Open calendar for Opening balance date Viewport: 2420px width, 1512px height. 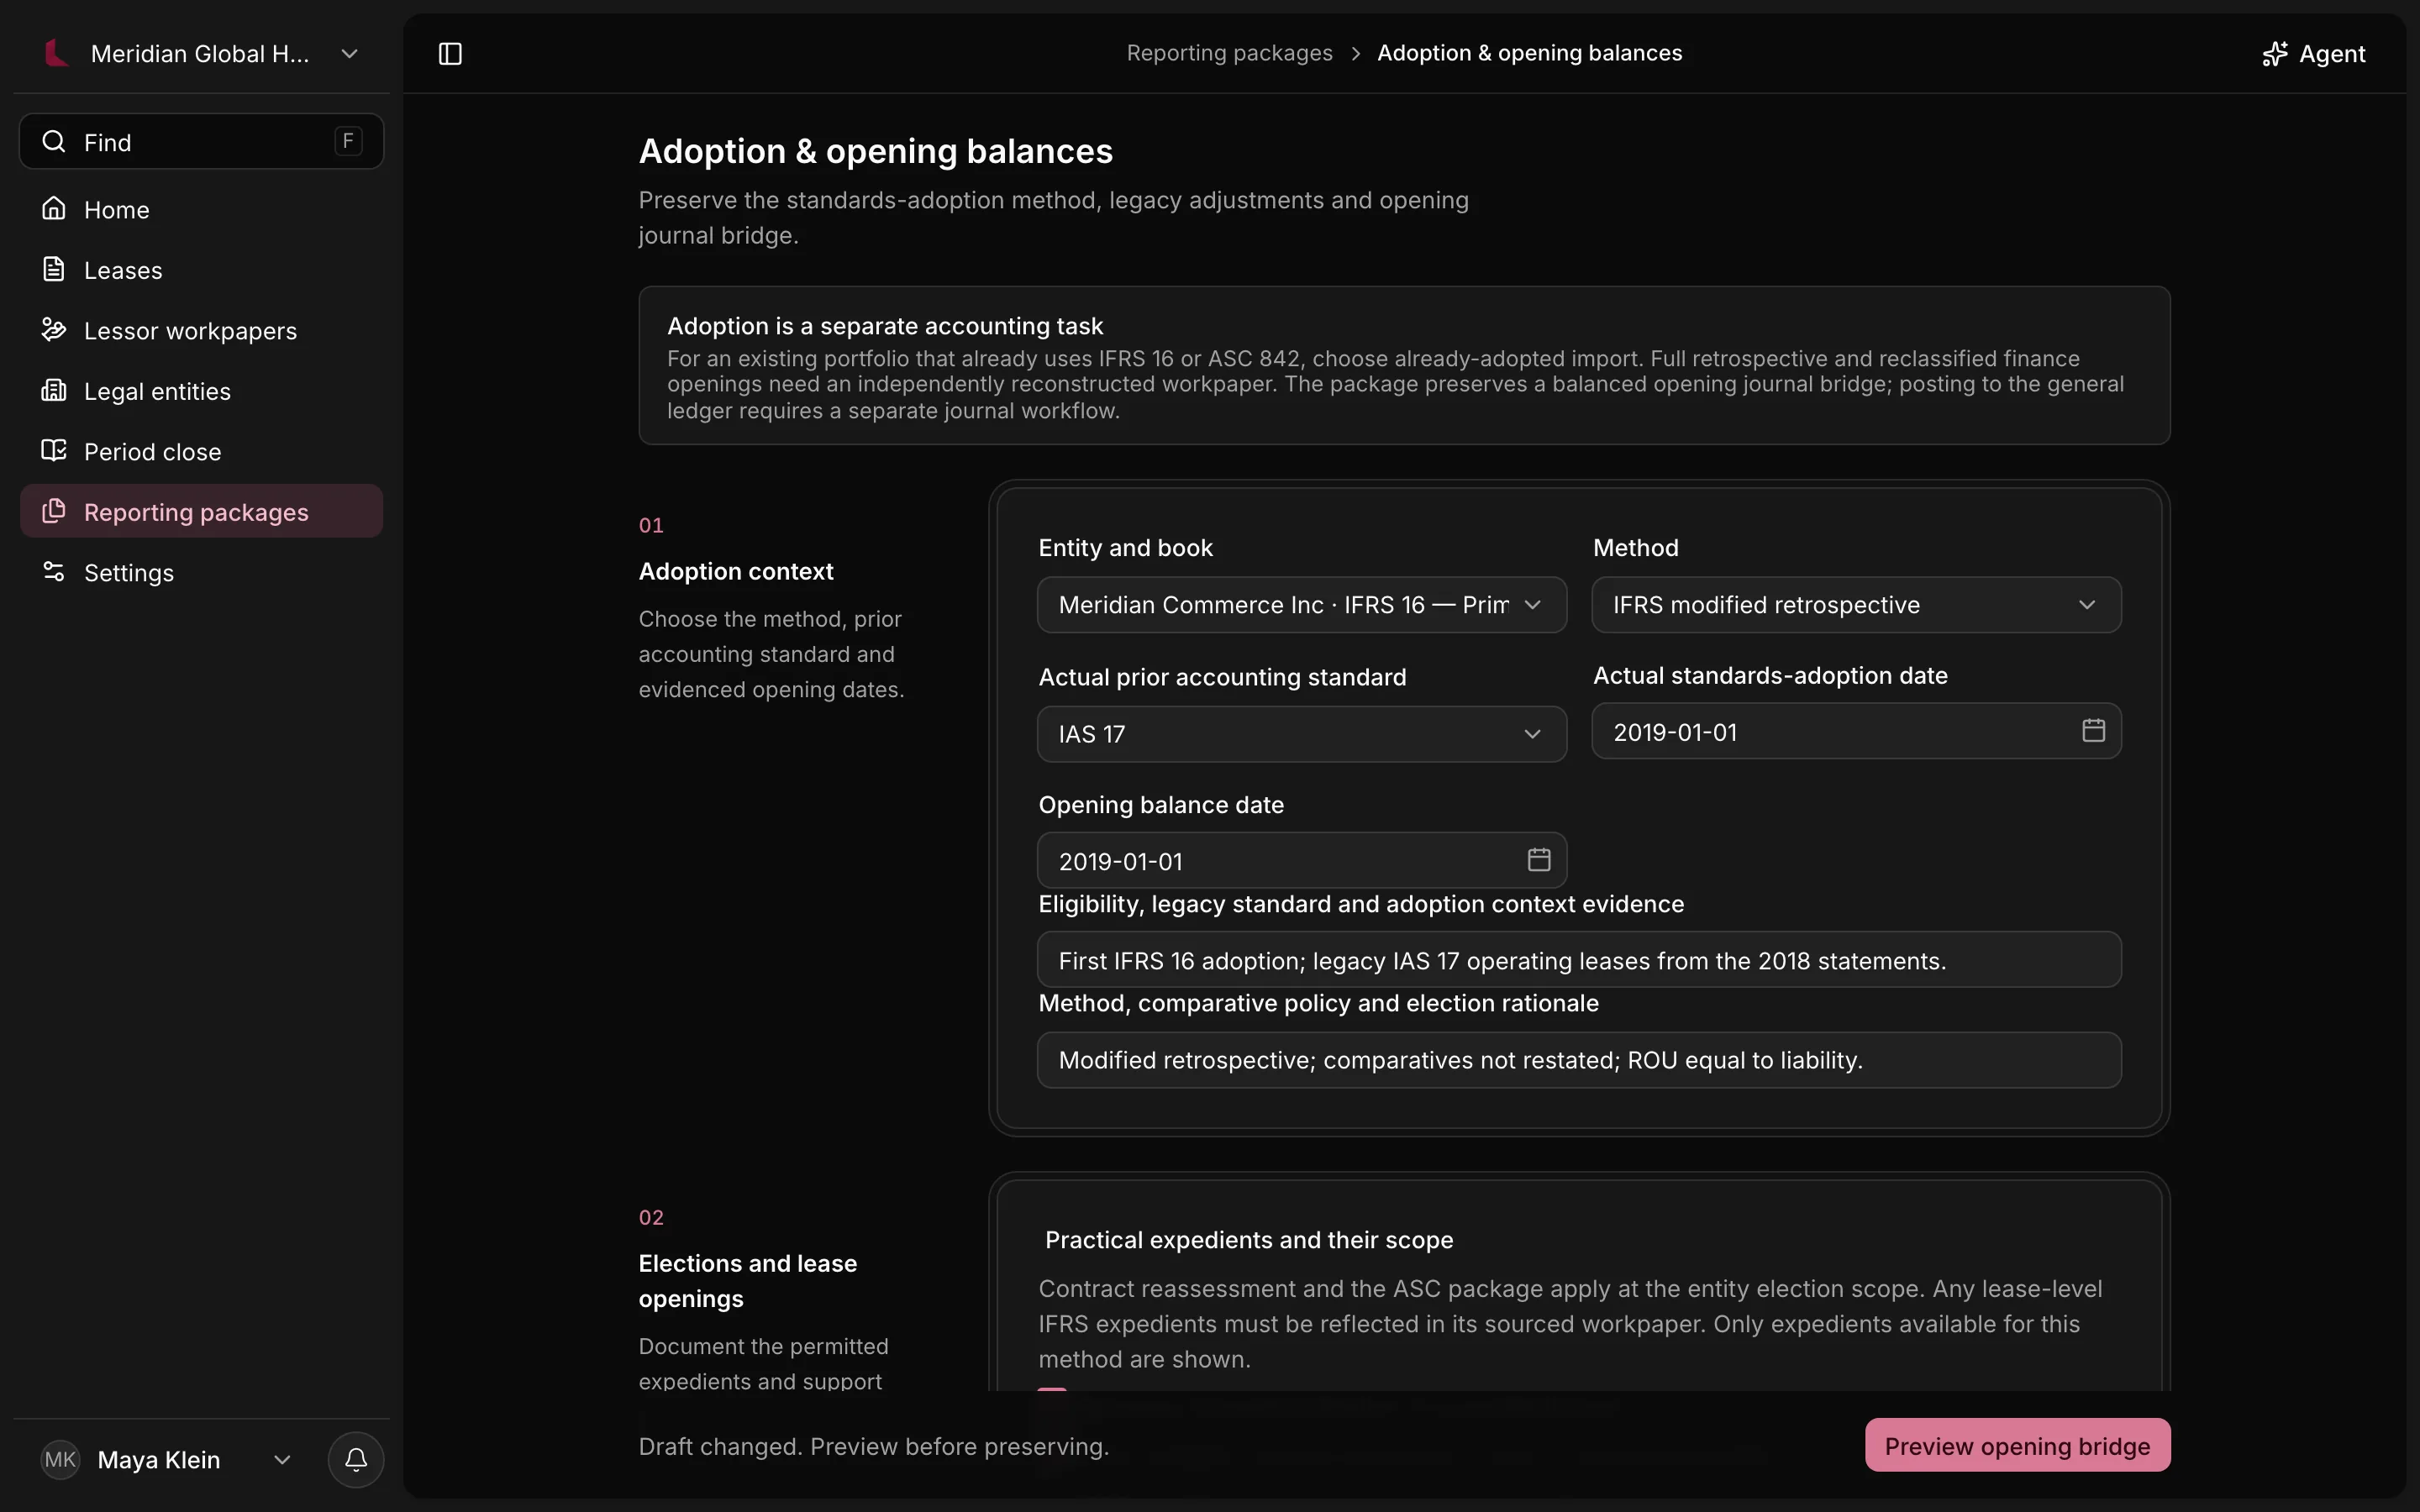pos(1539,860)
